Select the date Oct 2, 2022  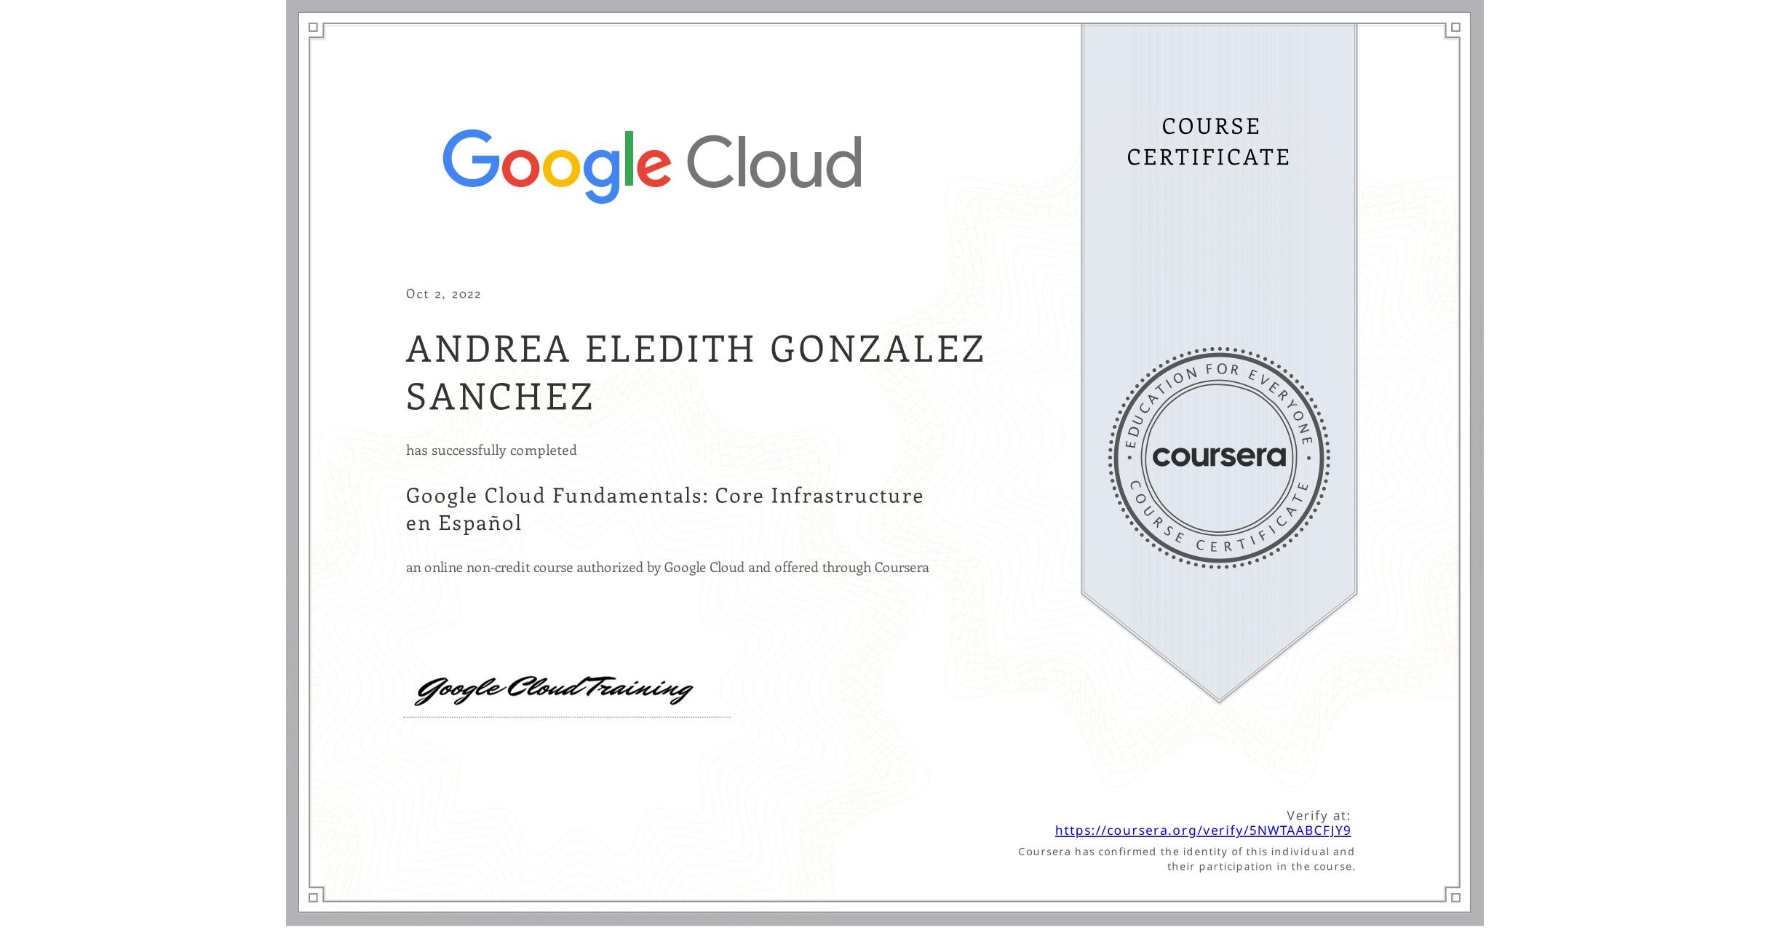coord(443,293)
